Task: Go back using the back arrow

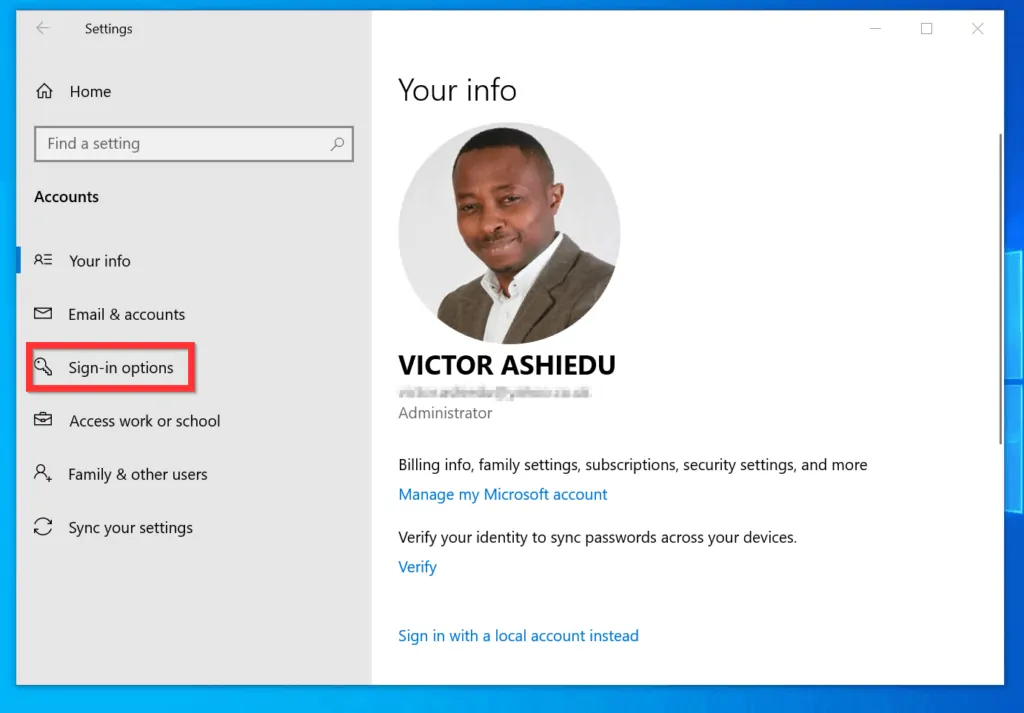Action: click(x=43, y=29)
